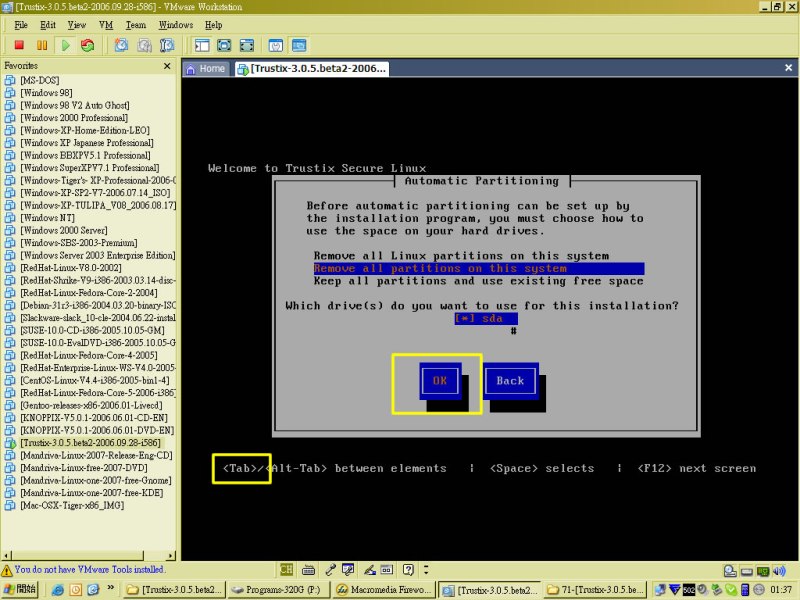Viewport: 800px width, 600px height.
Task: Select the Trustix-3.0.5.beta2-2006 tab
Action: tap(312, 68)
